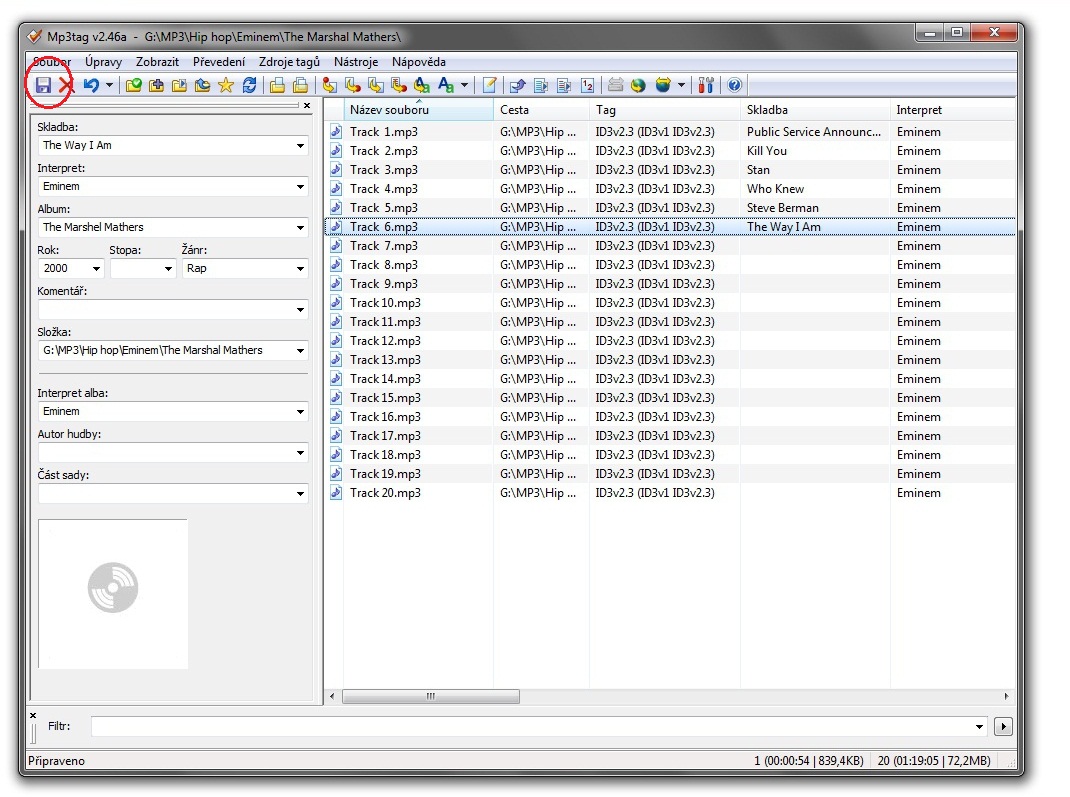This screenshot has height=797, width=1070.
Task: Click the 'Steve Berman' title cell
Action: point(782,207)
